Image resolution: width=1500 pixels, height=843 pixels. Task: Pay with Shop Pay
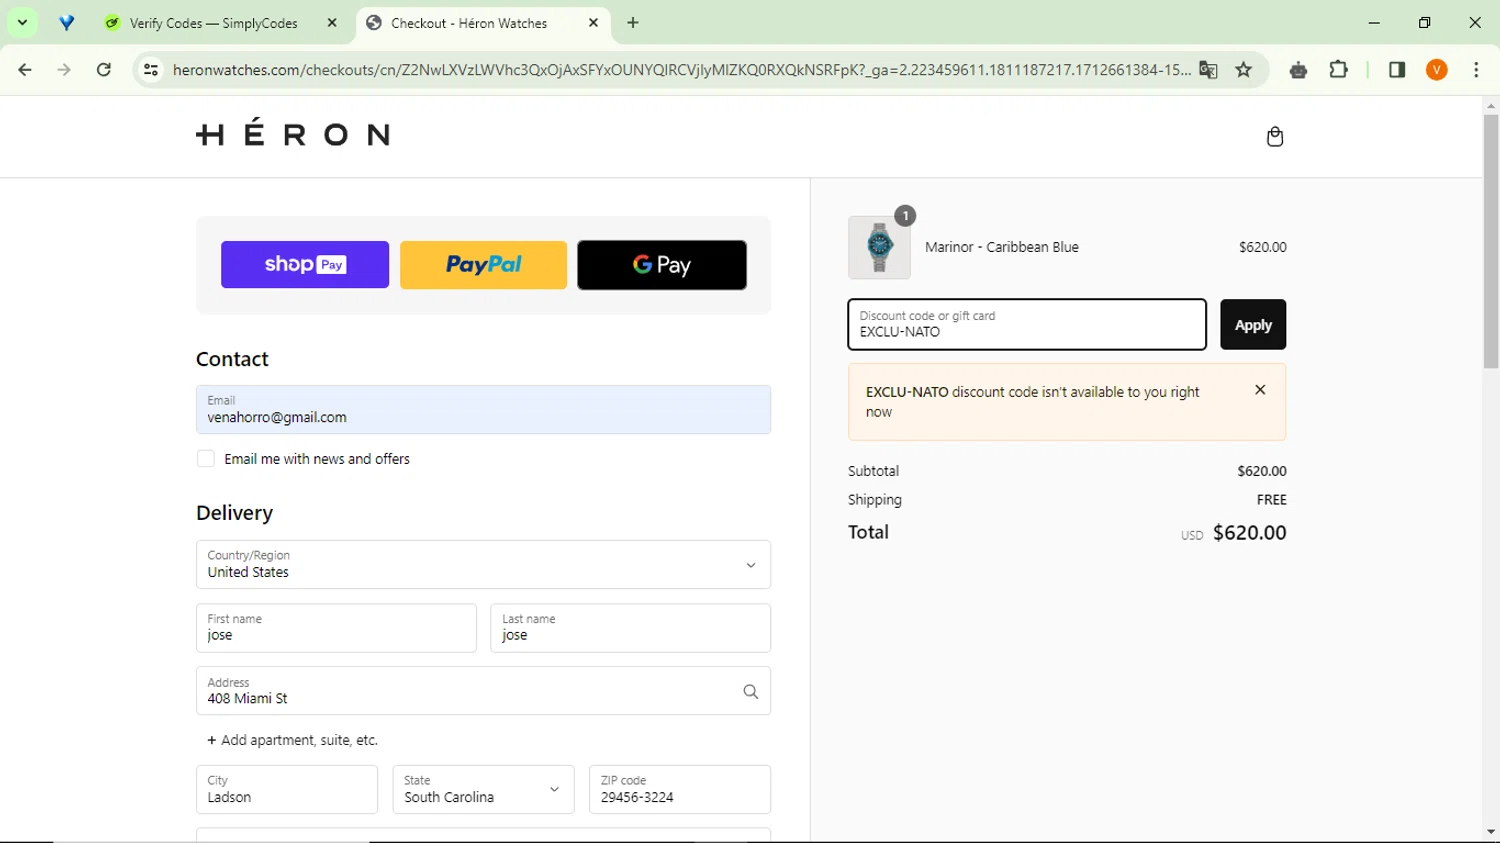tap(305, 265)
